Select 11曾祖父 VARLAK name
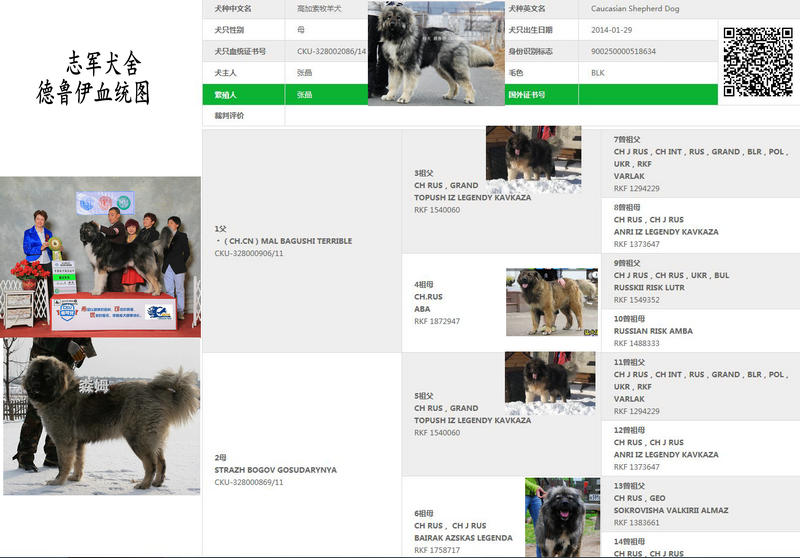 pyautogui.click(x=629, y=399)
